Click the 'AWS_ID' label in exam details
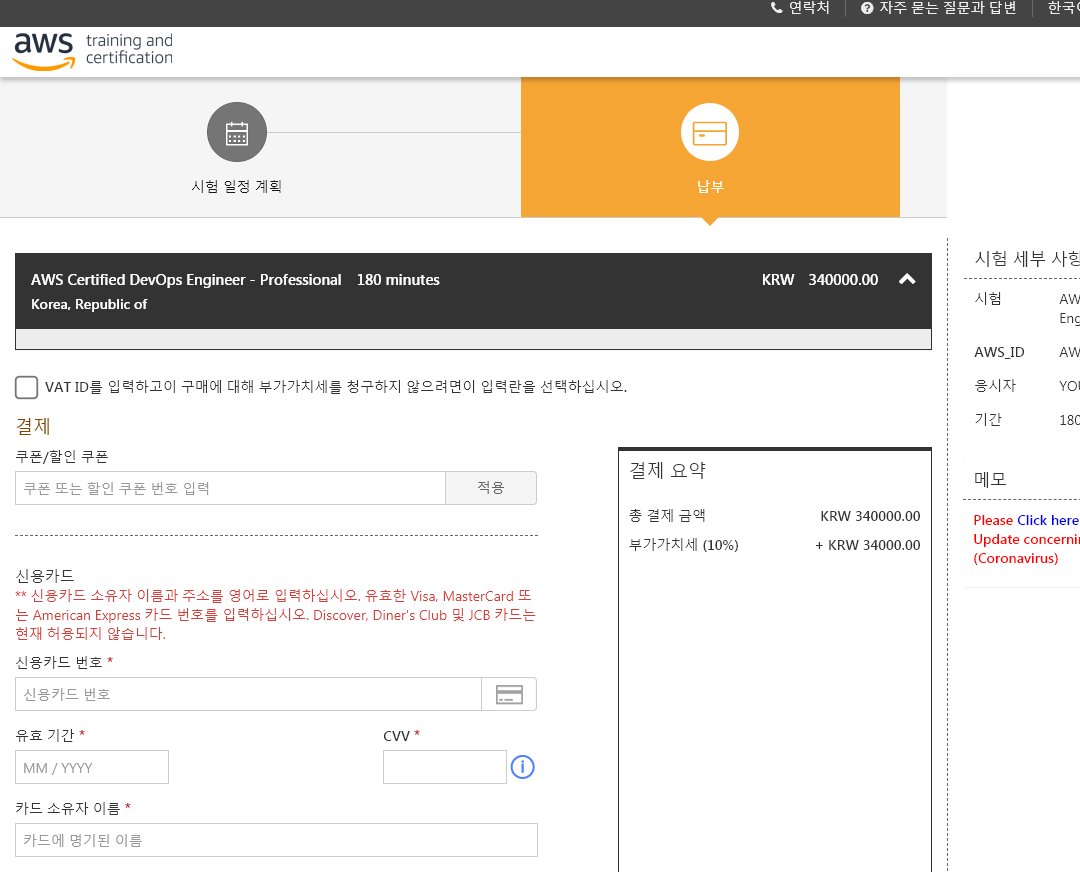The width and height of the screenshot is (1080, 872). click(x=999, y=352)
